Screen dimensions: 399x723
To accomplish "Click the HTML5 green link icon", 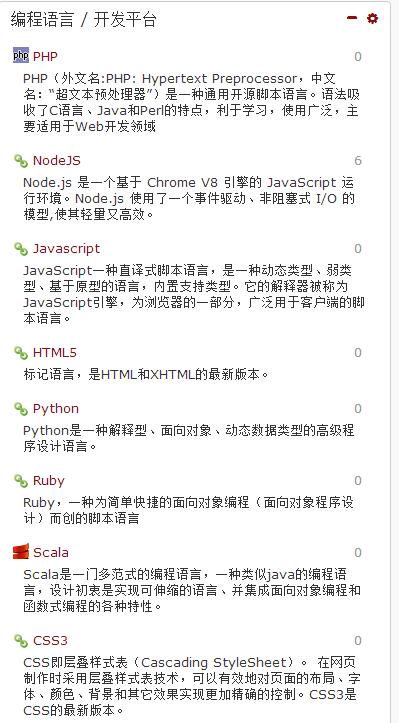I will point(21,352).
